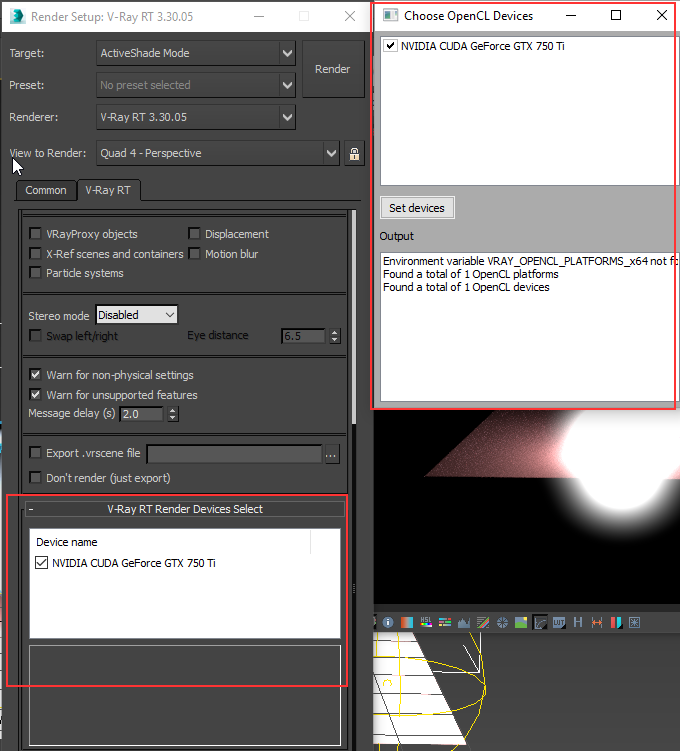Collapse V-Ray RT Render Devices Select rollout
The image size is (680, 751).
click(184, 509)
